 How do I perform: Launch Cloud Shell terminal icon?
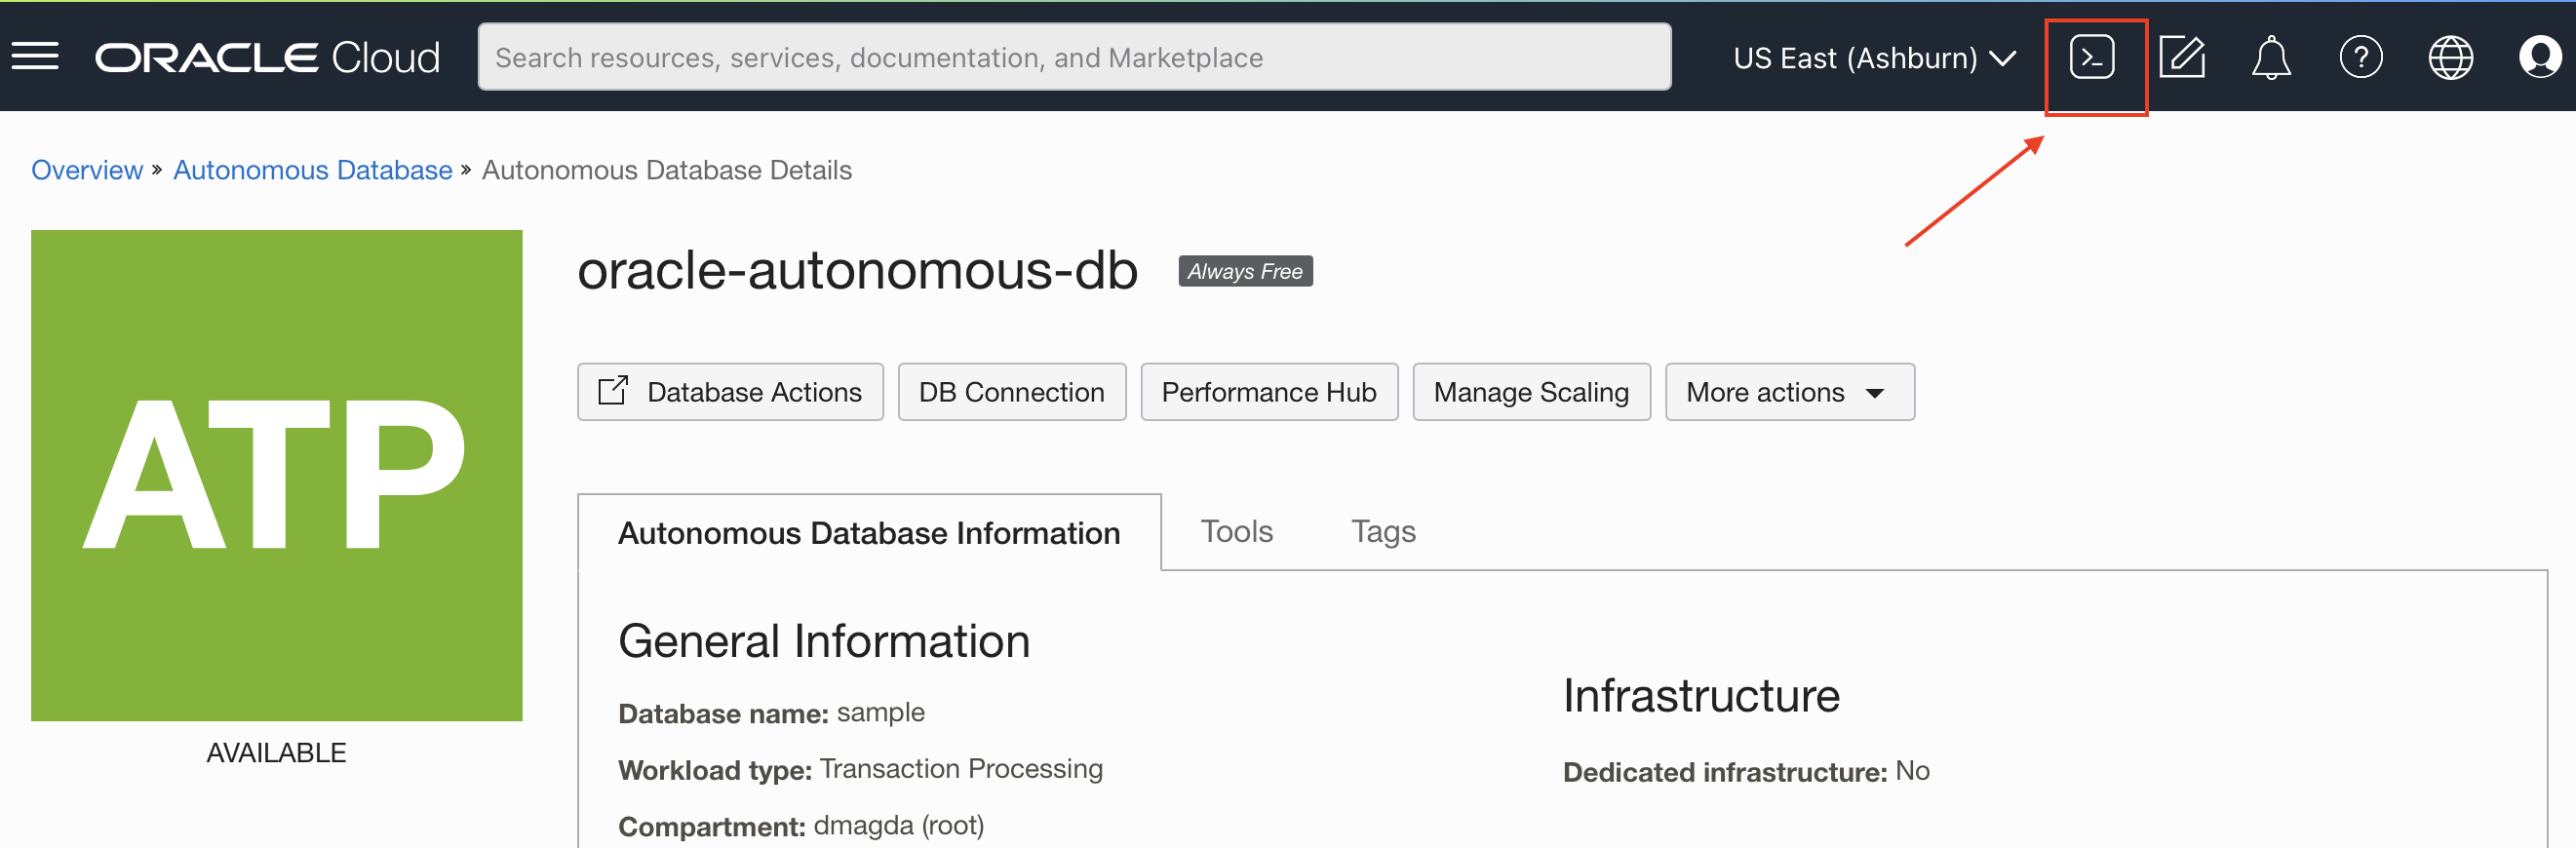click(2092, 57)
